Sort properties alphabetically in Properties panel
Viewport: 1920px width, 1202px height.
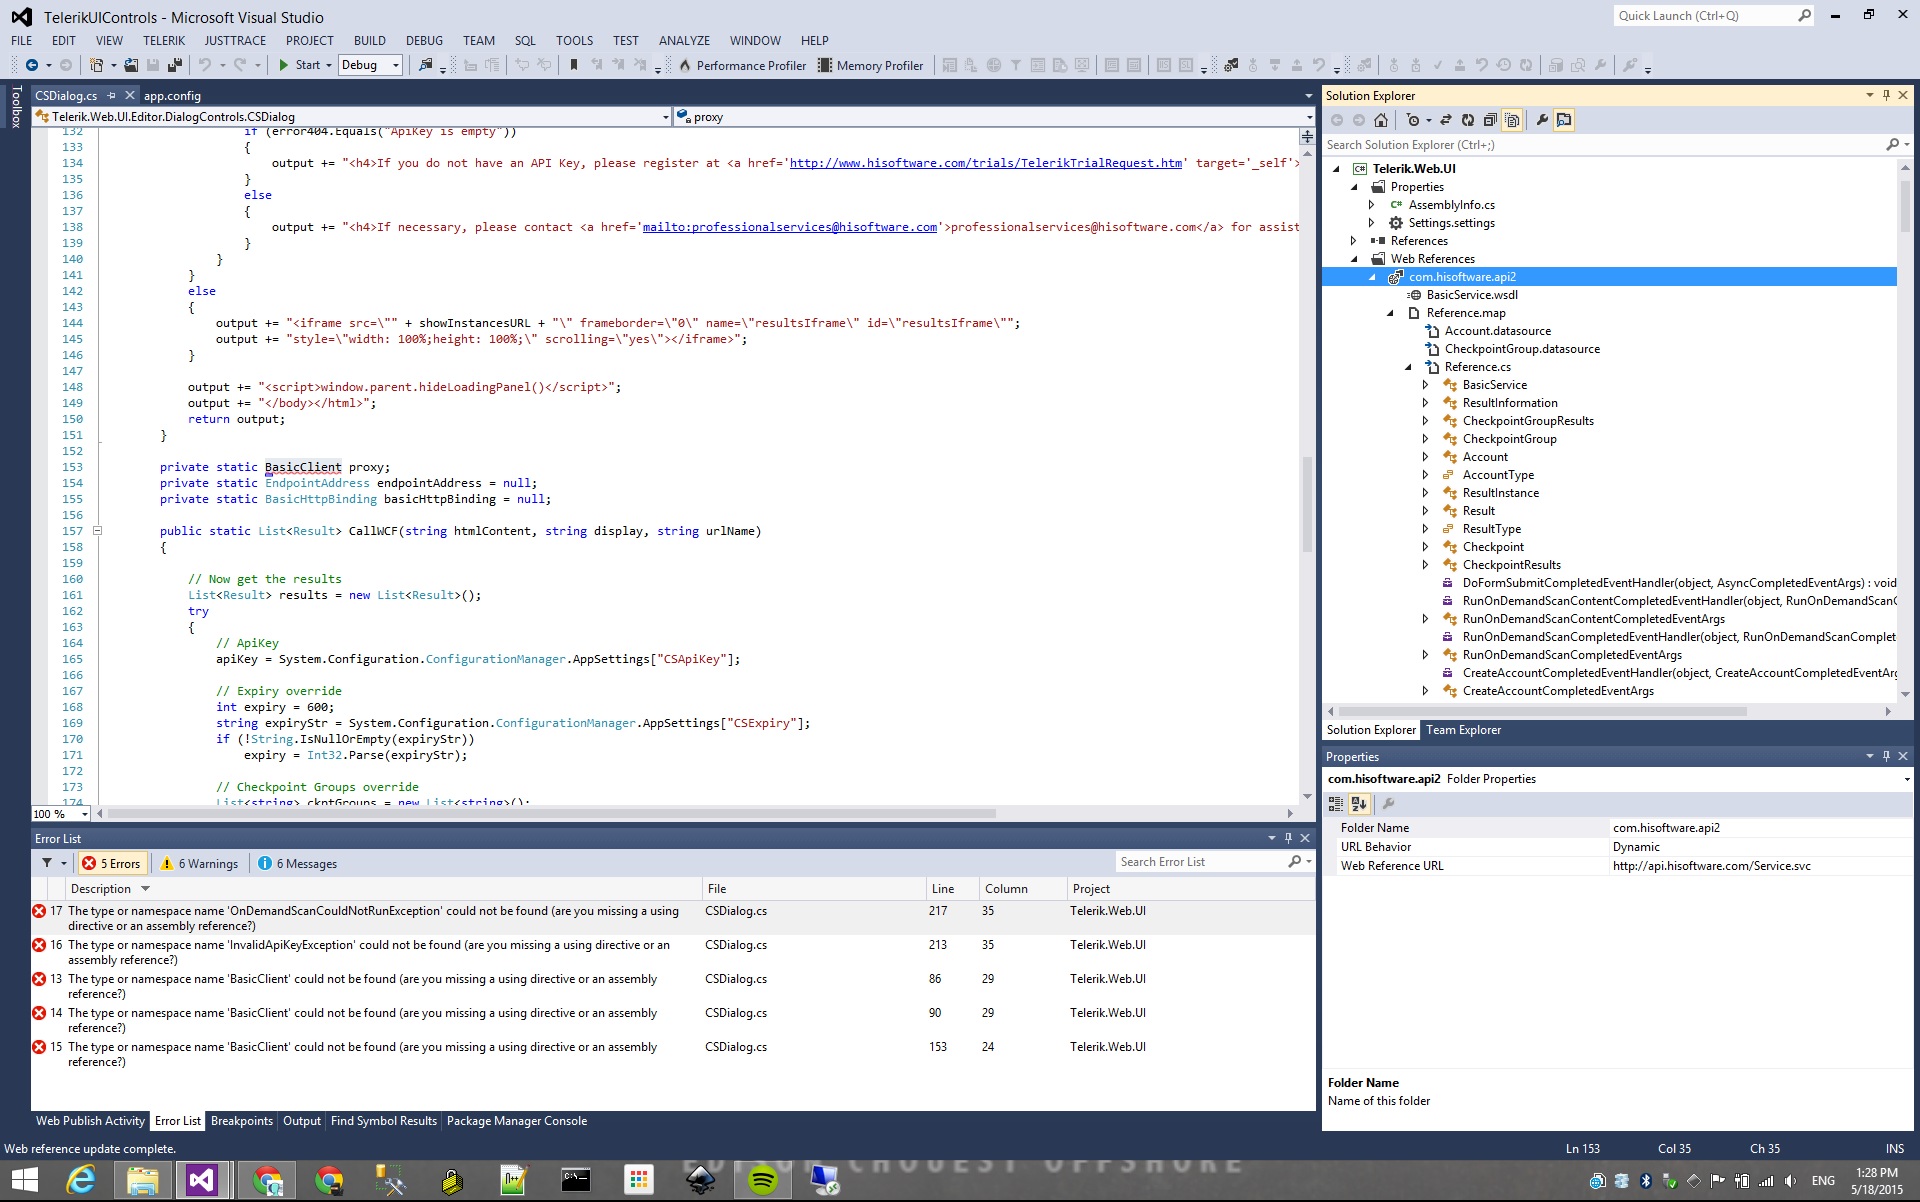coord(1358,803)
